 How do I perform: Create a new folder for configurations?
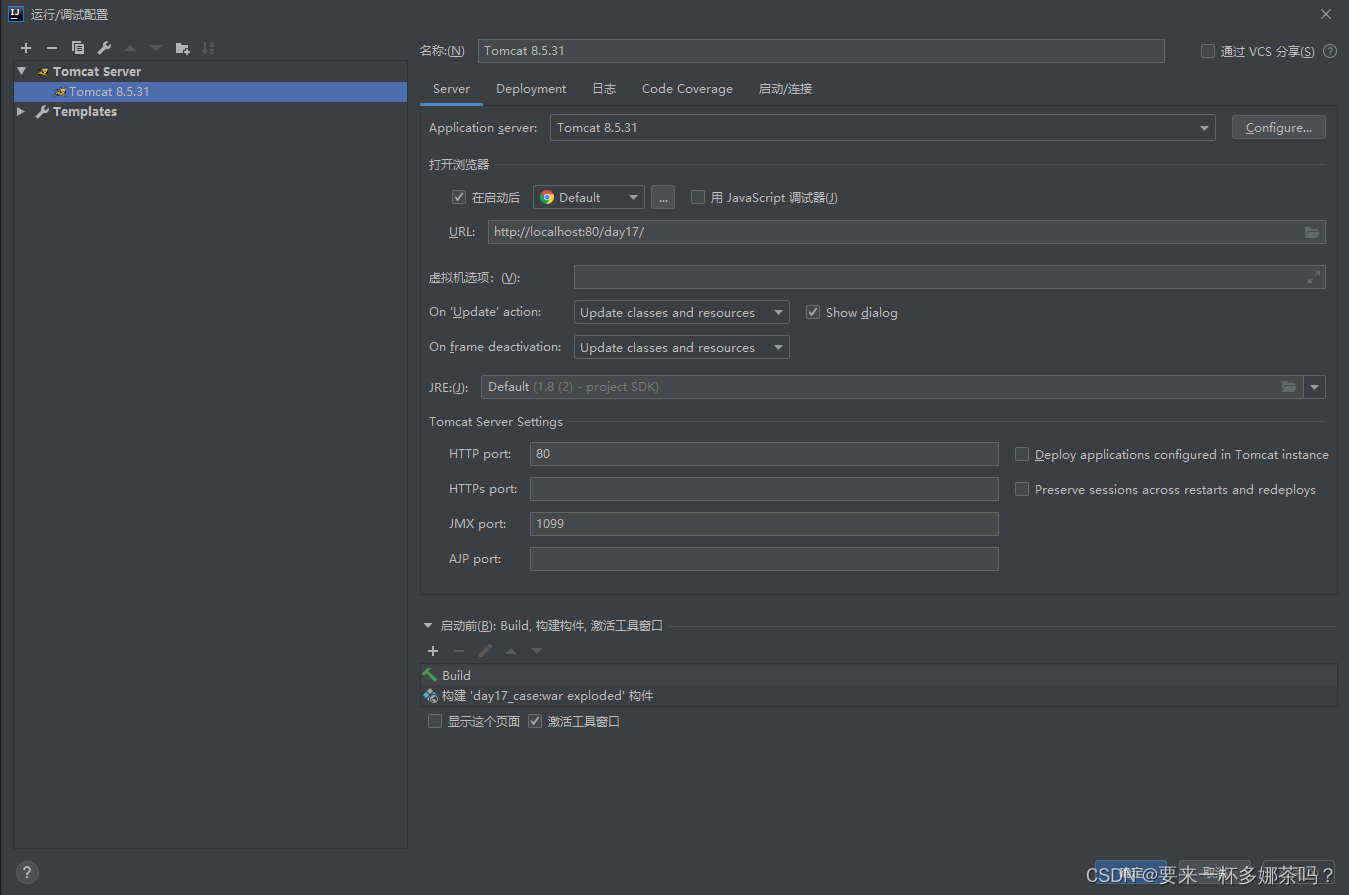point(182,48)
